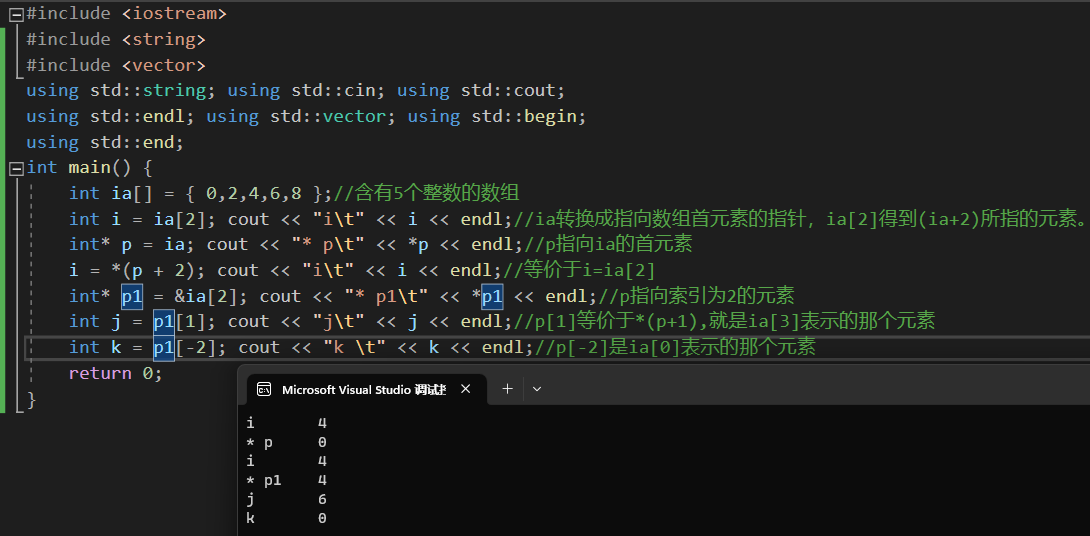Click the closing brace of main function
The image size is (1090, 536).
(31, 399)
